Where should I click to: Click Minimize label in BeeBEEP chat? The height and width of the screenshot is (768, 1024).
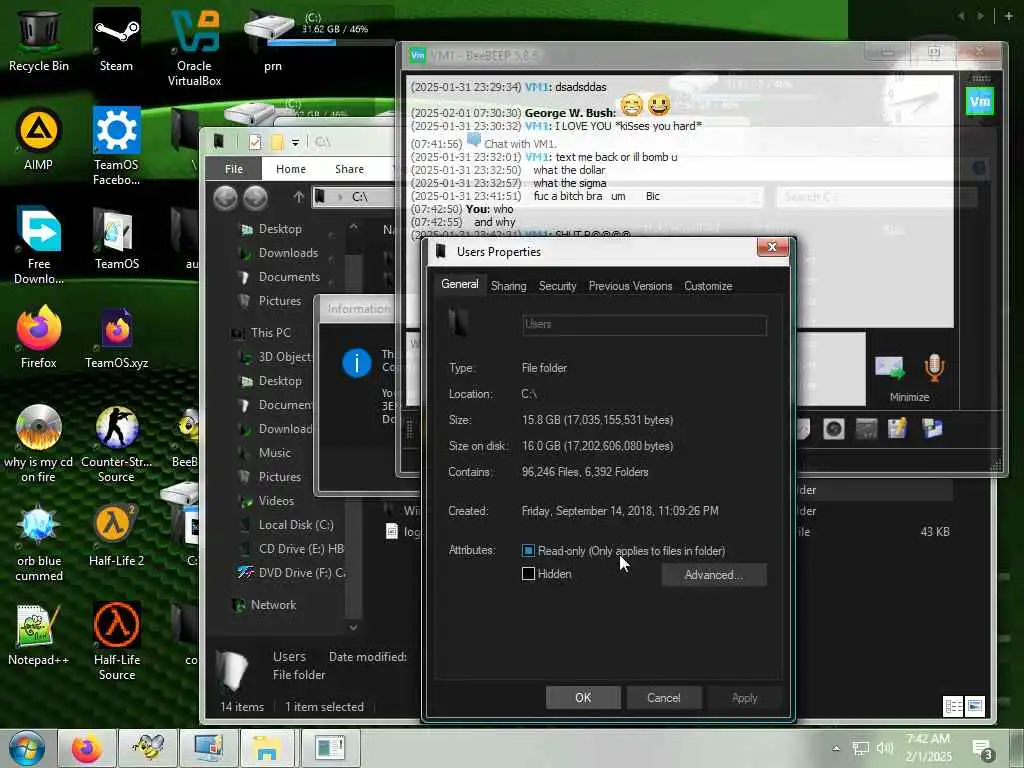tap(909, 397)
